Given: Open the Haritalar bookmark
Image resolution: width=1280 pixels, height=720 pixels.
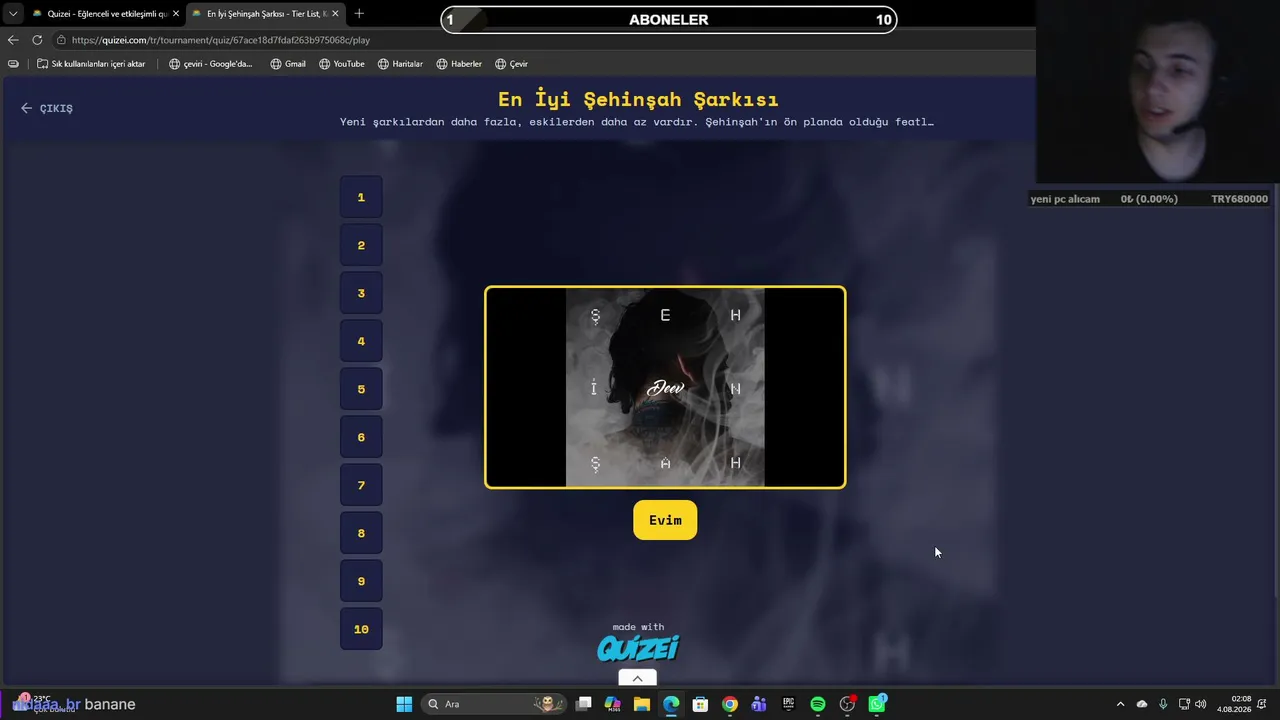Looking at the screenshot, I should point(400,64).
